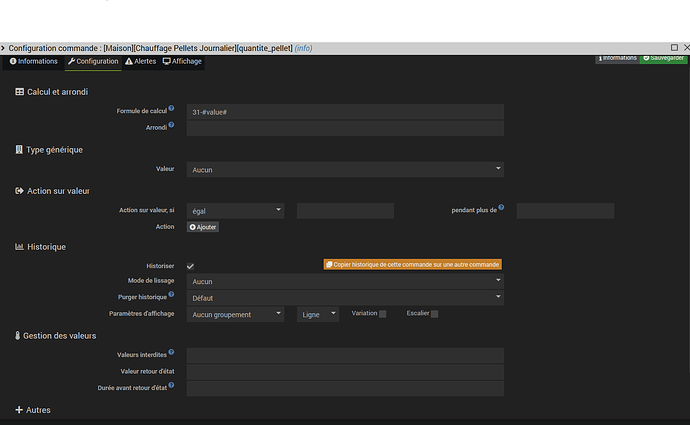Click the chevron left of dialog title
This screenshot has height=425, width=690.
click(3, 48)
